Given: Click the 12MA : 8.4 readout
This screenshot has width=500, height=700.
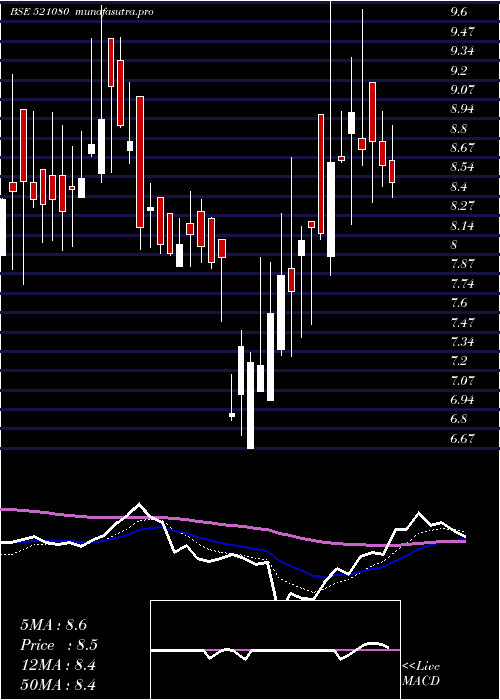Looking at the screenshot, I should tap(58, 665).
